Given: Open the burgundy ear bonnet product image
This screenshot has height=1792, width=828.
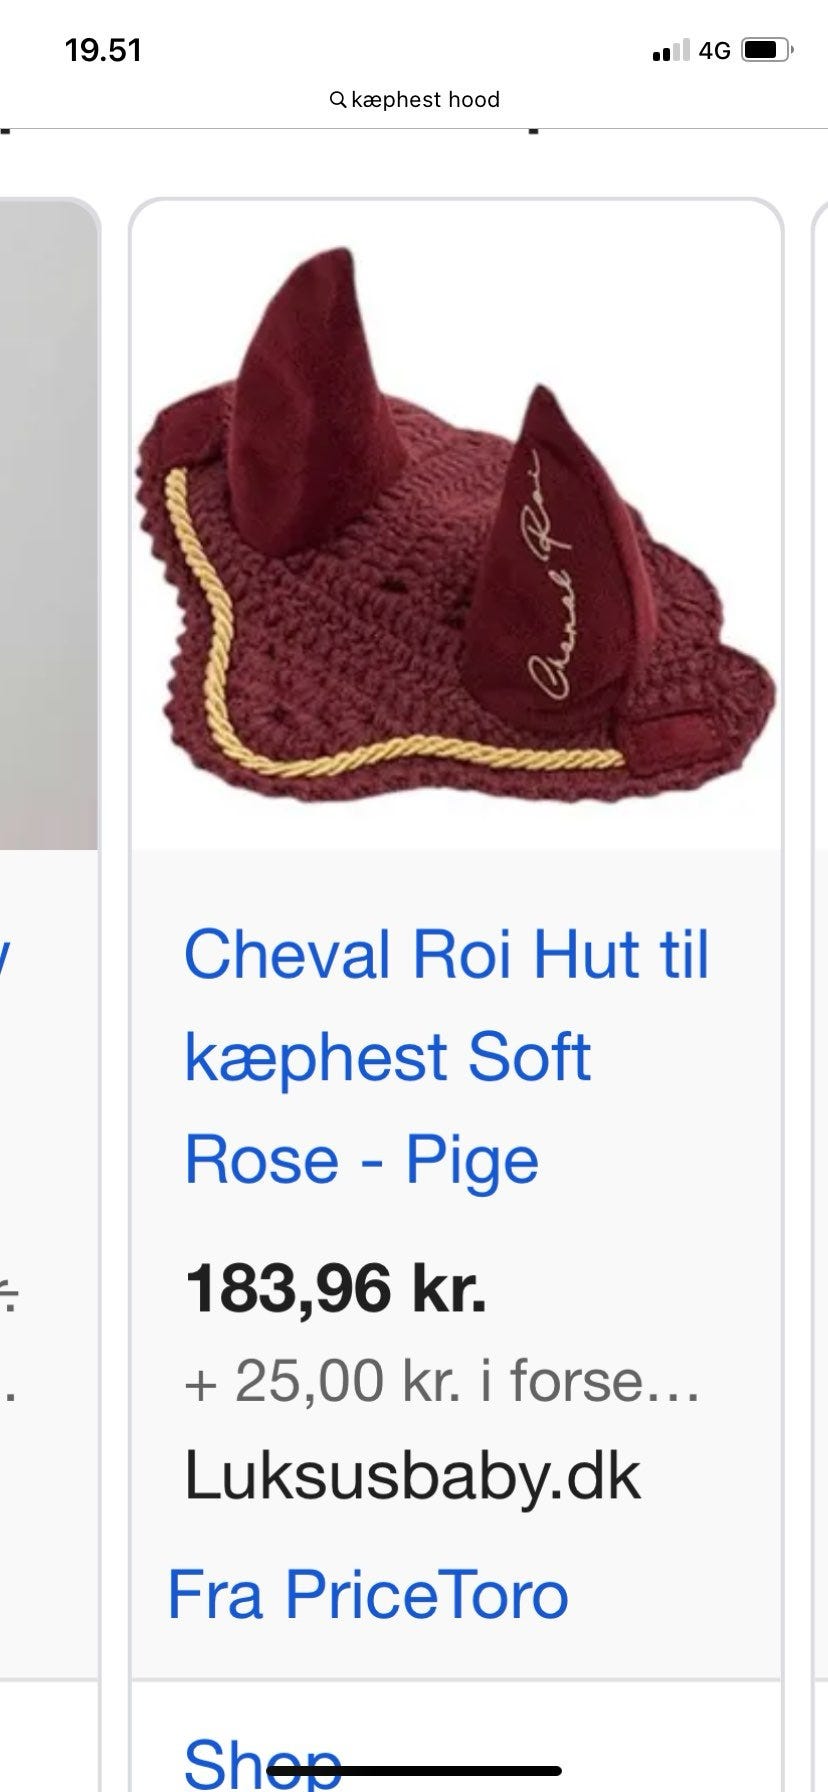Looking at the screenshot, I should [456, 527].
